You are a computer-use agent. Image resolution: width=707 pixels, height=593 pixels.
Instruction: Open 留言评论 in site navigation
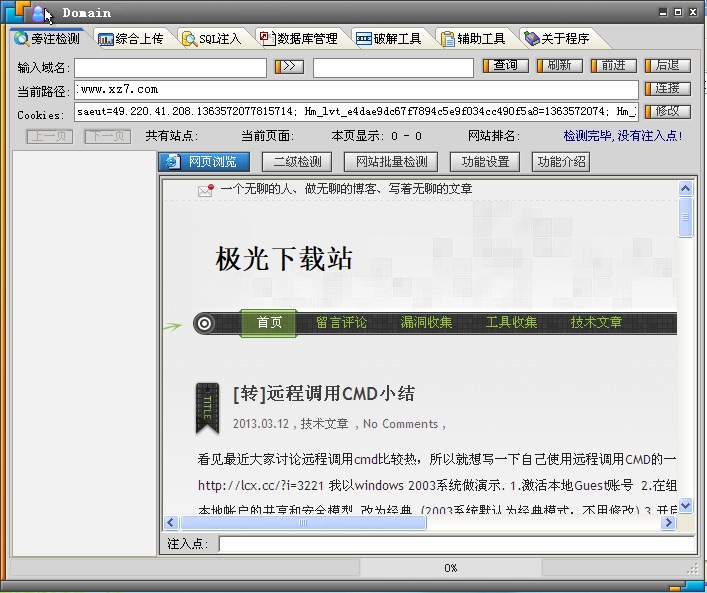341,323
